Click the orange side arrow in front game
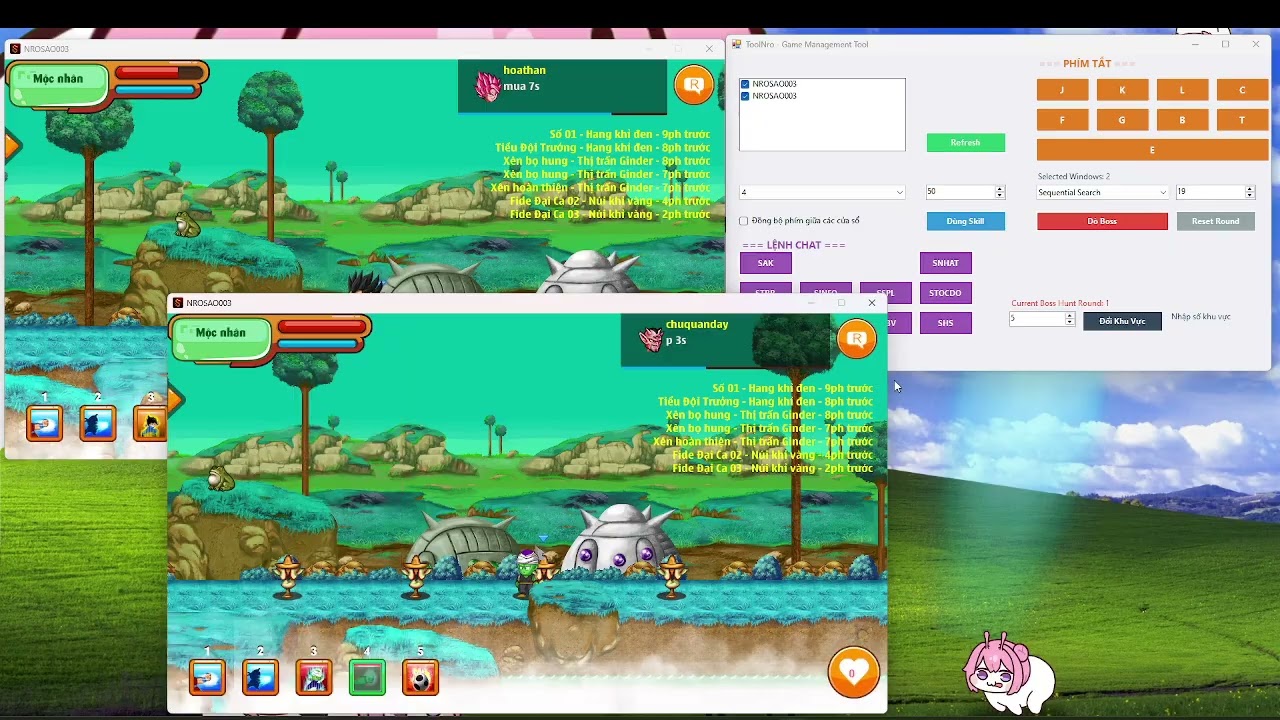Screen dimensions: 1280x720 click(175, 401)
